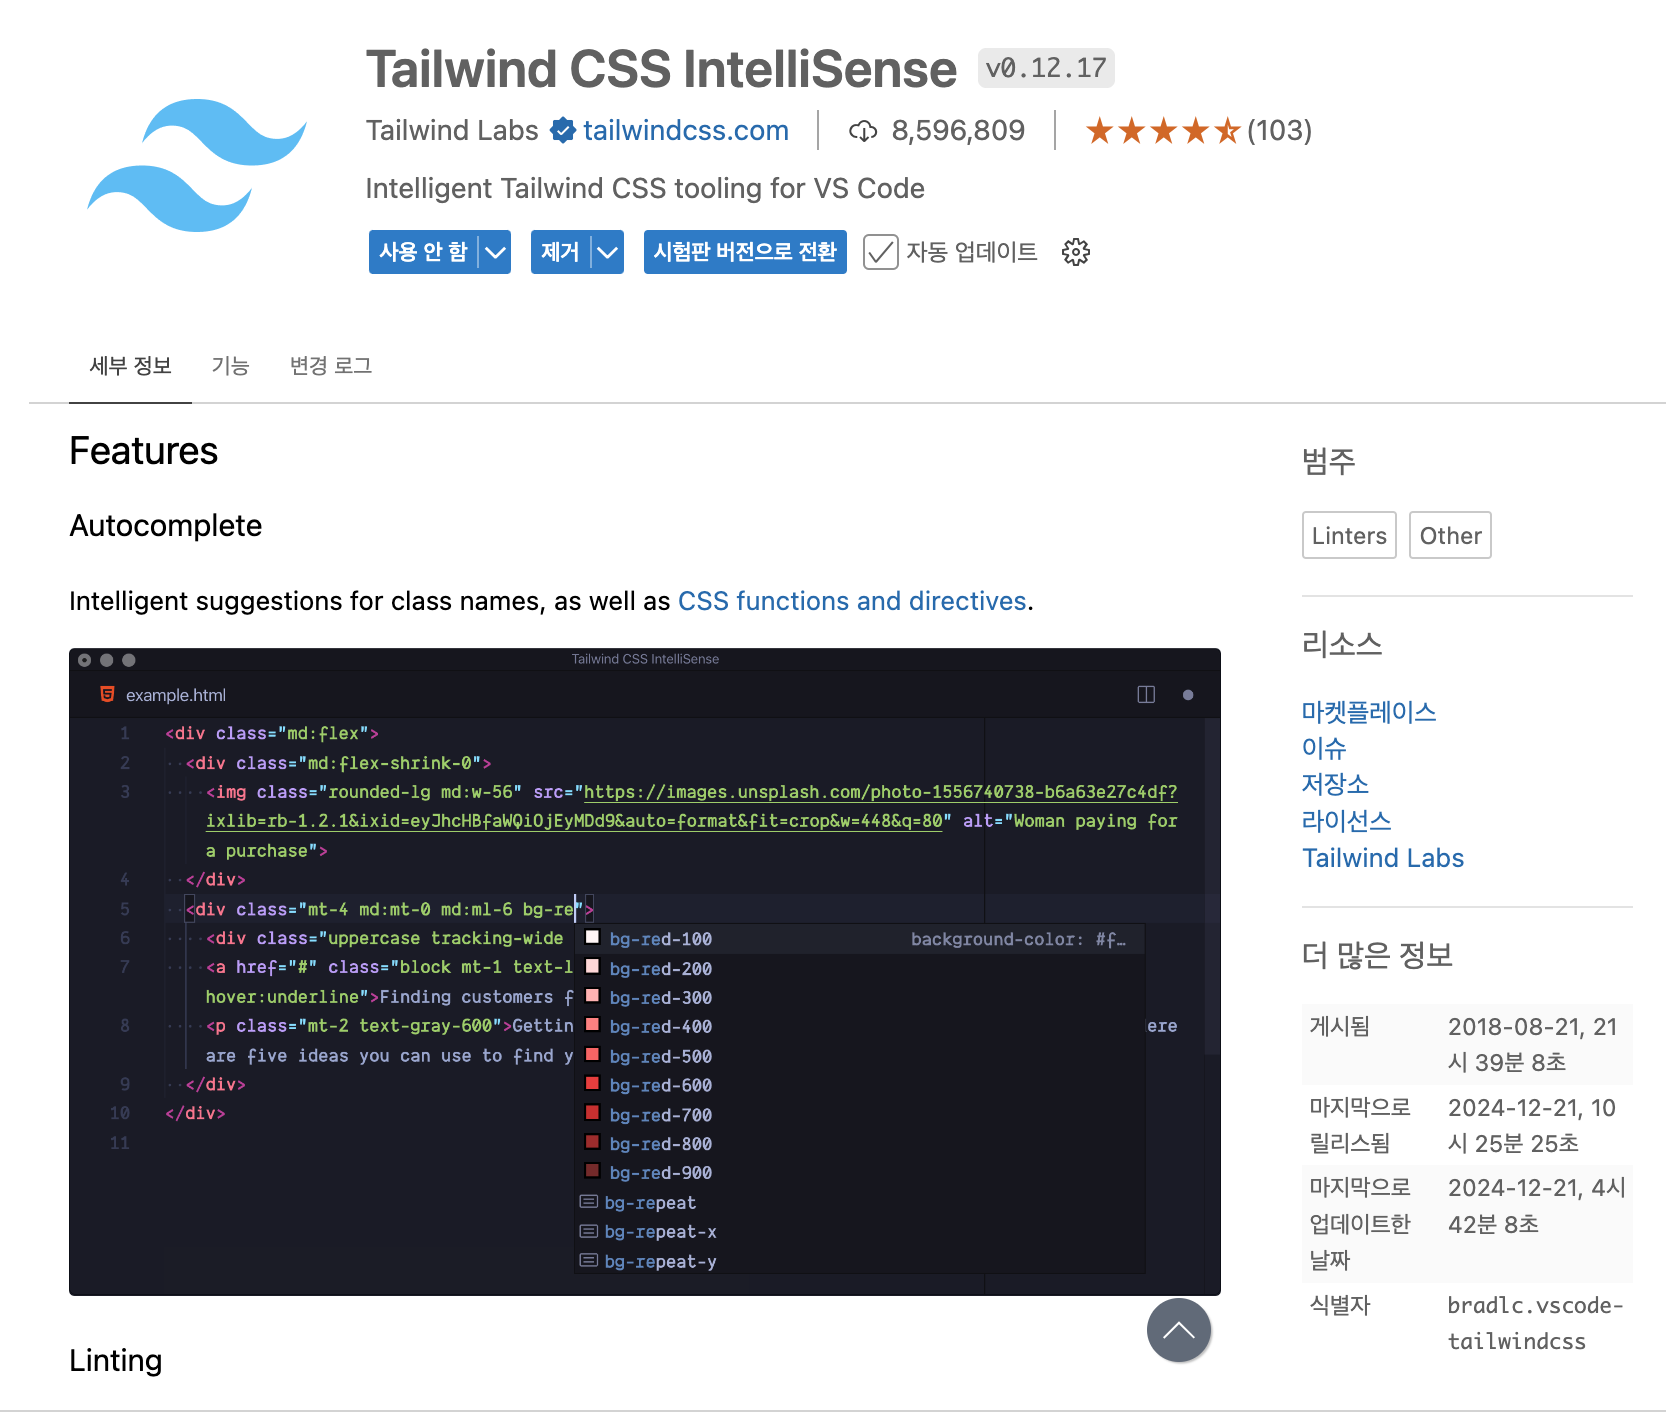Toggle the 자동 업데이트 checkbox
The height and width of the screenshot is (1418, 1666).
pyautogui.click(x=881, y=252)
